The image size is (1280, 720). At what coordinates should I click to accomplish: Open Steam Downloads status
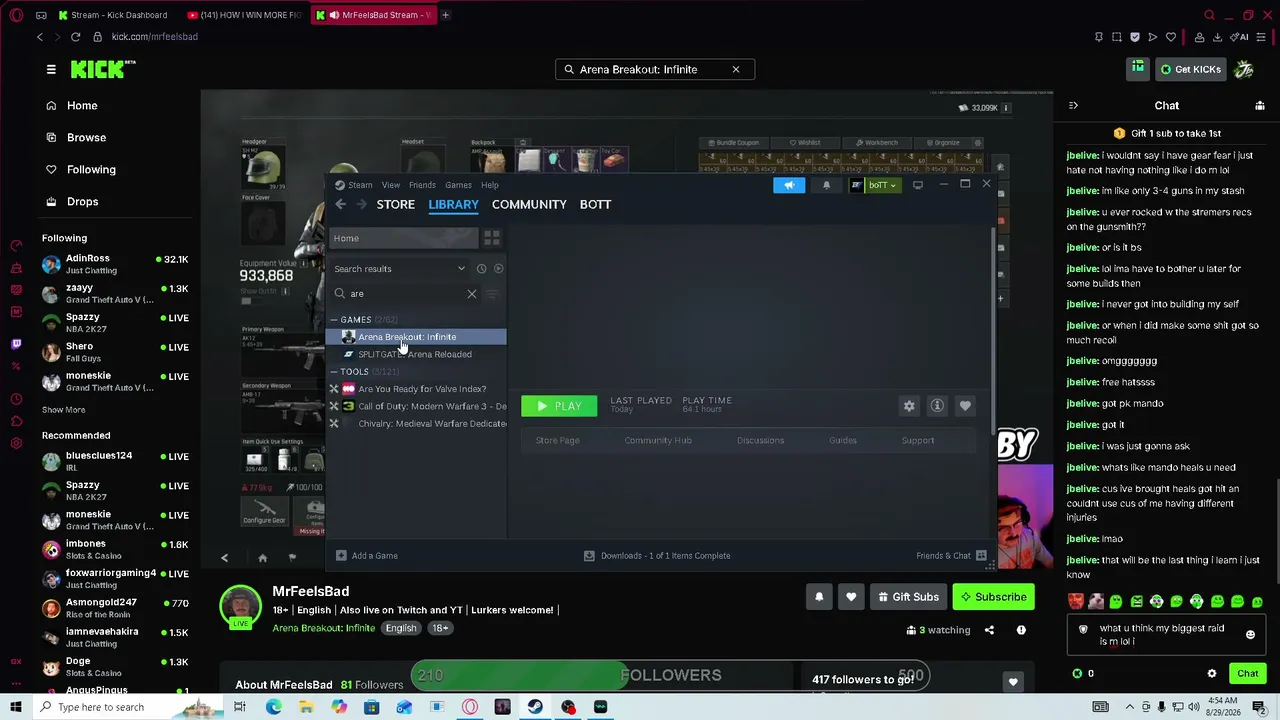click(x=657, y=556)
